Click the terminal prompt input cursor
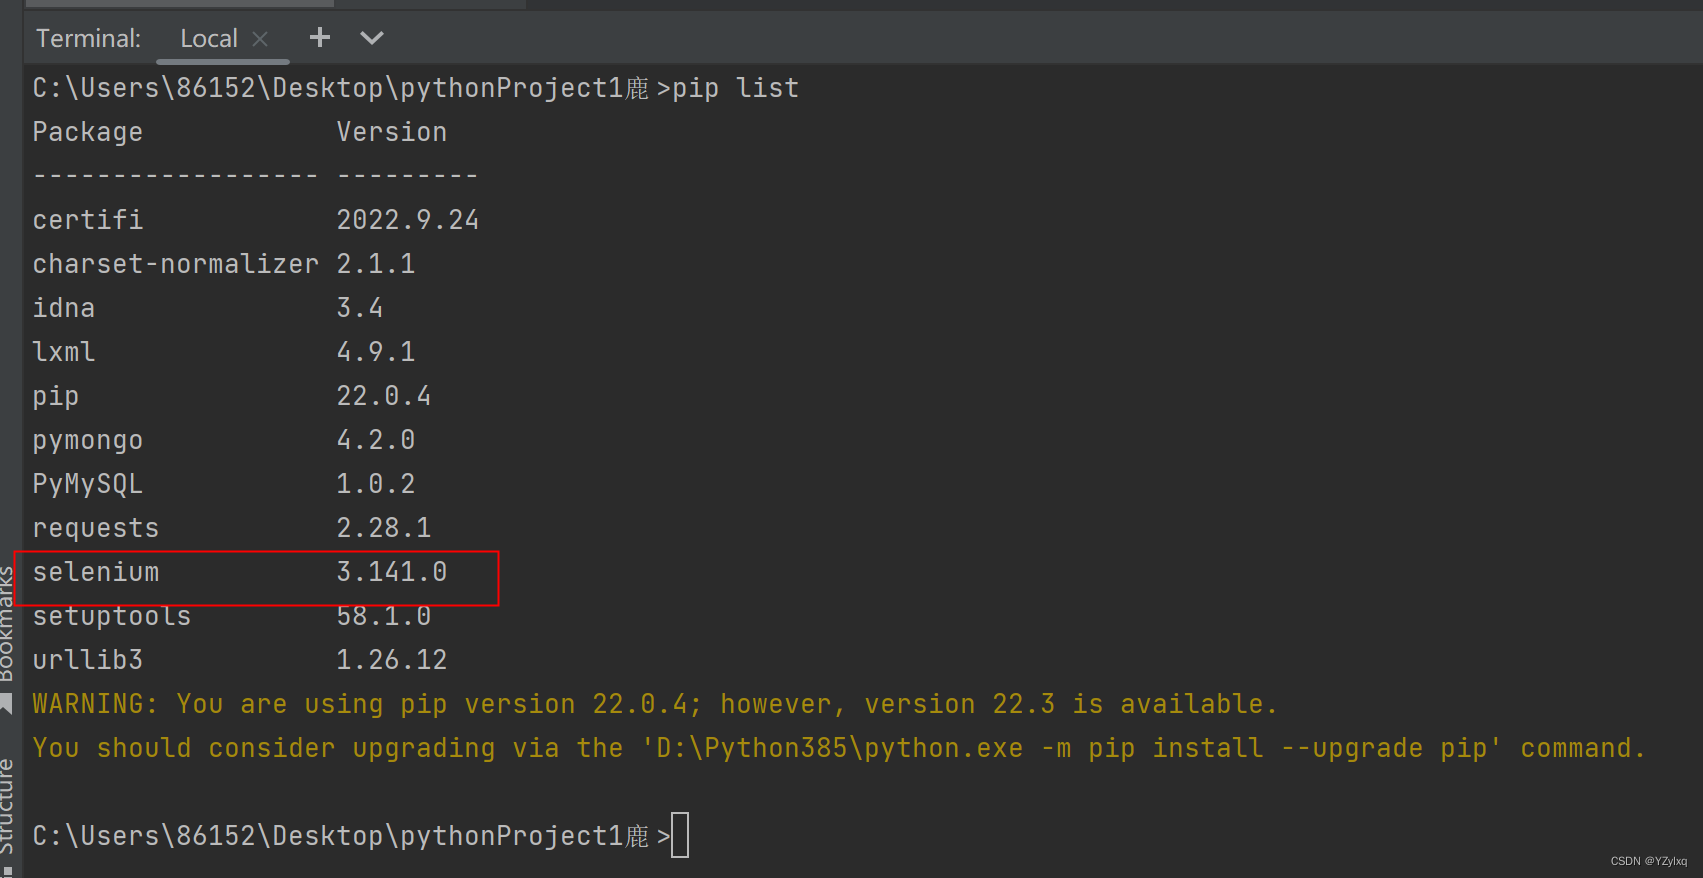The image size is (1703, 878). click(680, 834)
